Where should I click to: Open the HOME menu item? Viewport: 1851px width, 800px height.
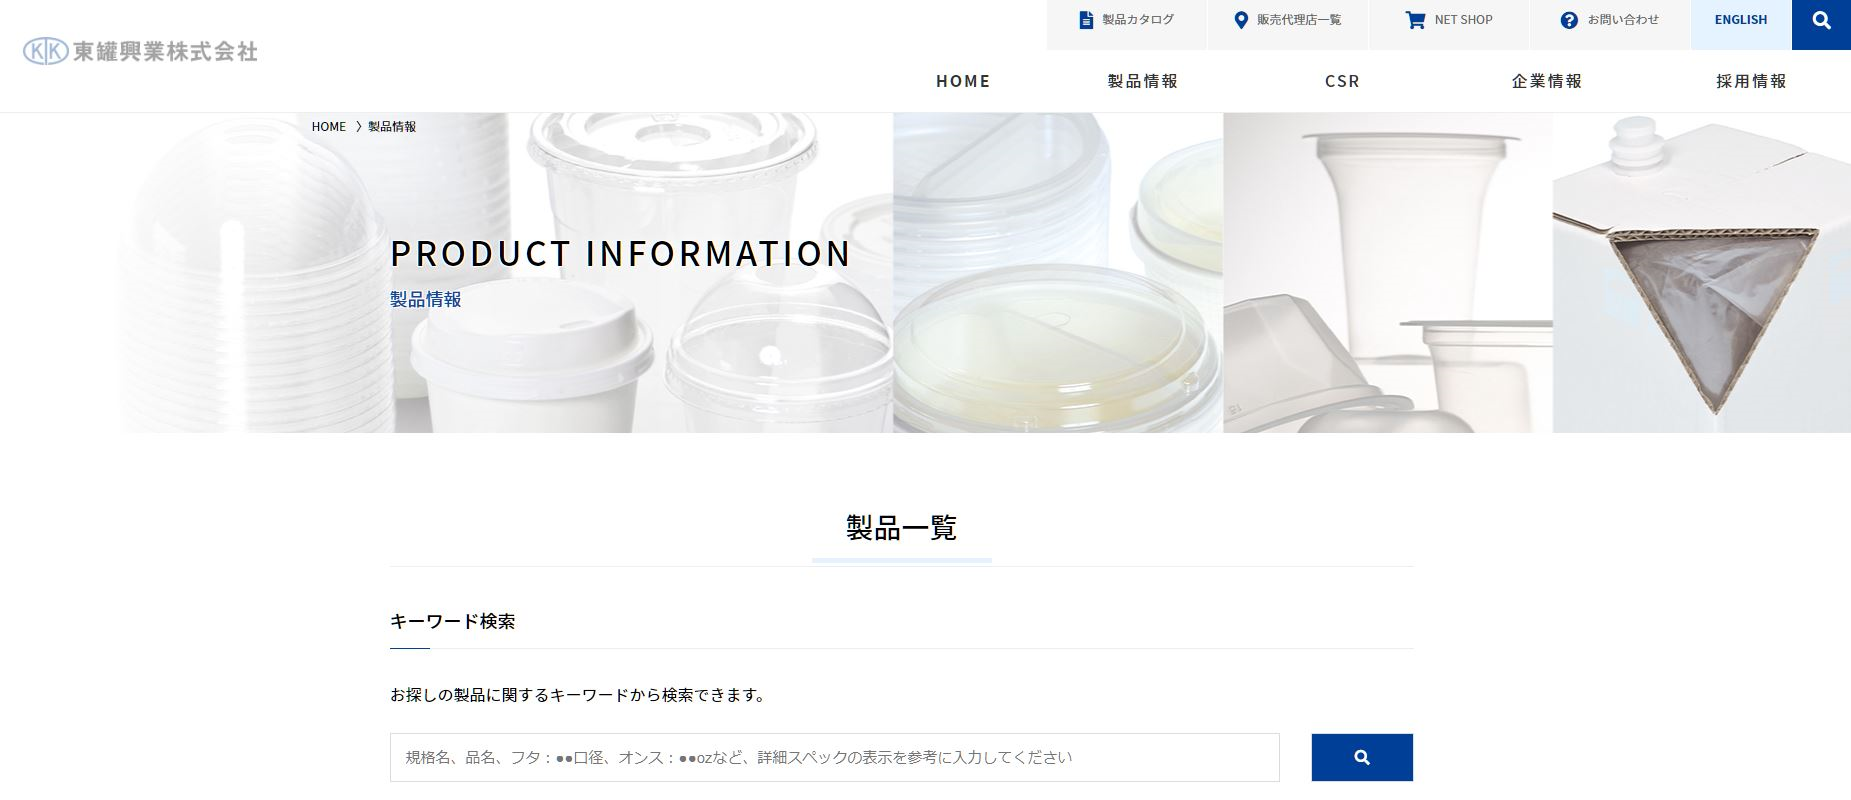[963, 81]
